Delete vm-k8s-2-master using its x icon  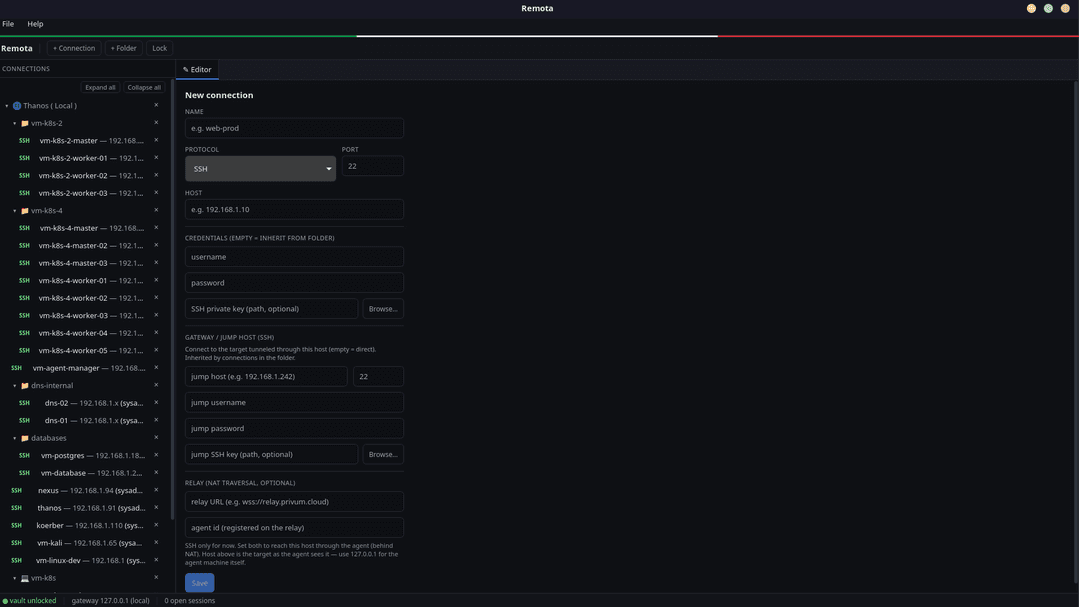coord(156,140)
